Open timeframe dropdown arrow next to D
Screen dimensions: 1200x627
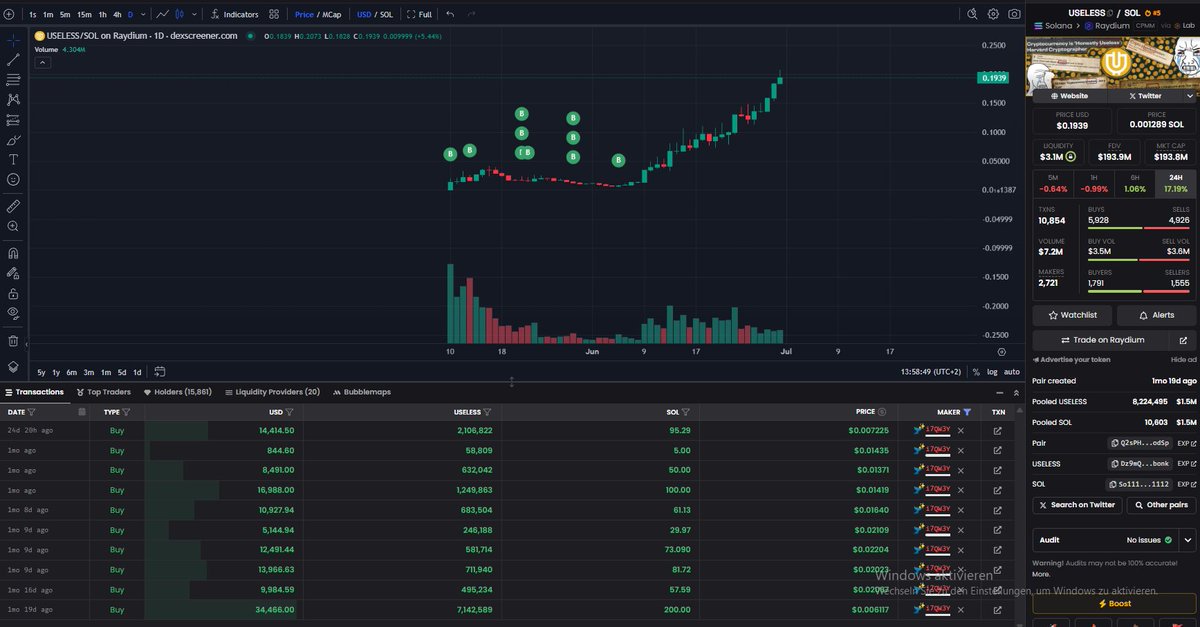pyautogui.click(x=141, y=14)
